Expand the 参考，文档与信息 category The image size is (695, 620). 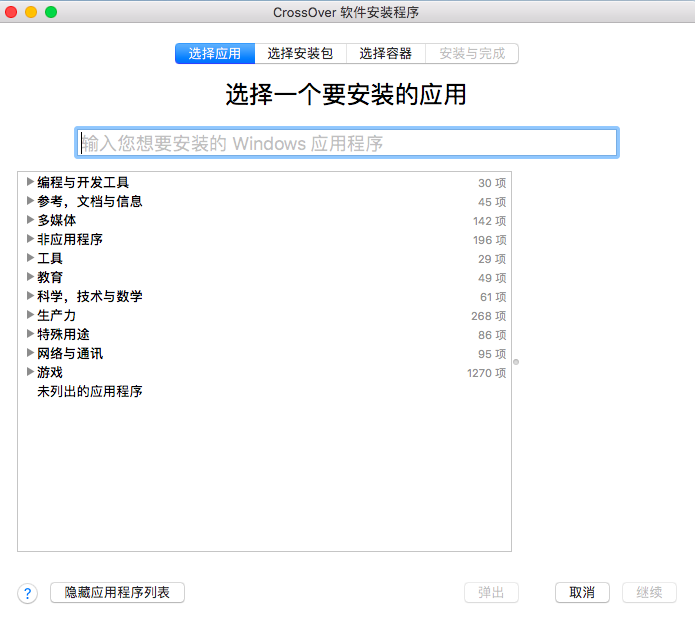point(30,201)
